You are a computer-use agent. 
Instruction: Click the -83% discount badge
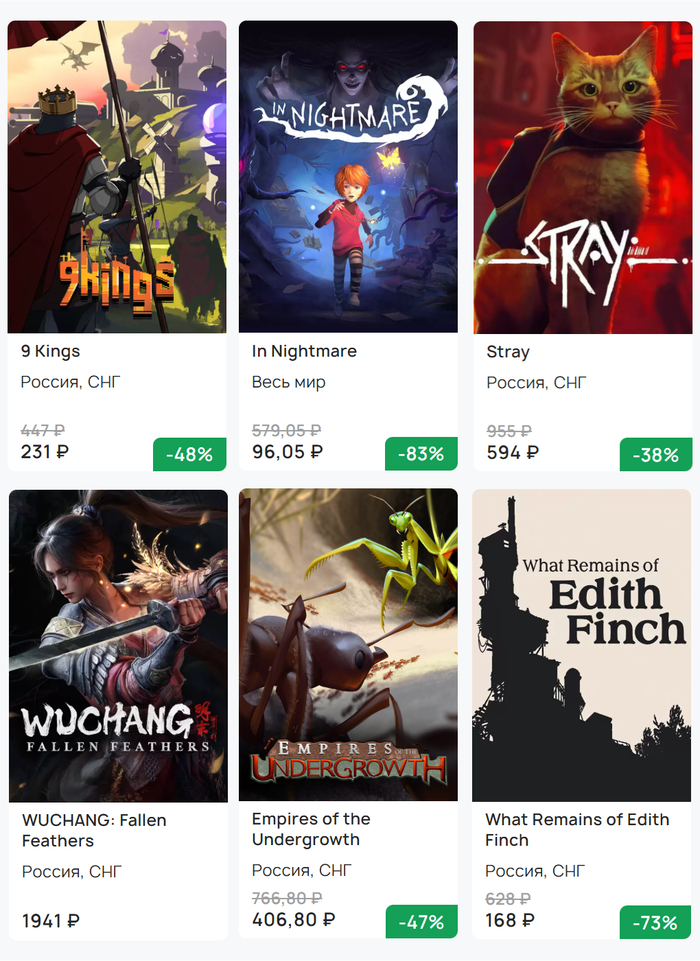tap(421, 454)
